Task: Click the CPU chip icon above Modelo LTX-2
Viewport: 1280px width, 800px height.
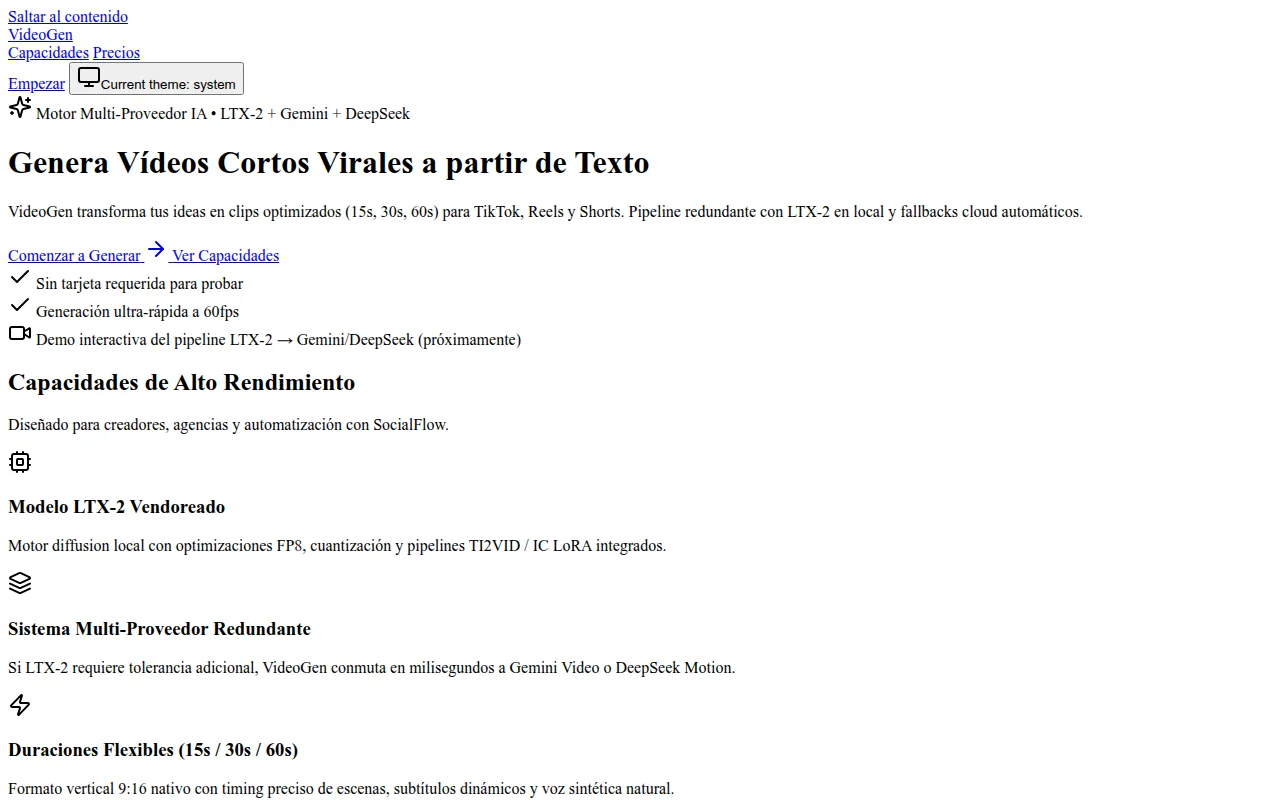Action: (20, 462)
